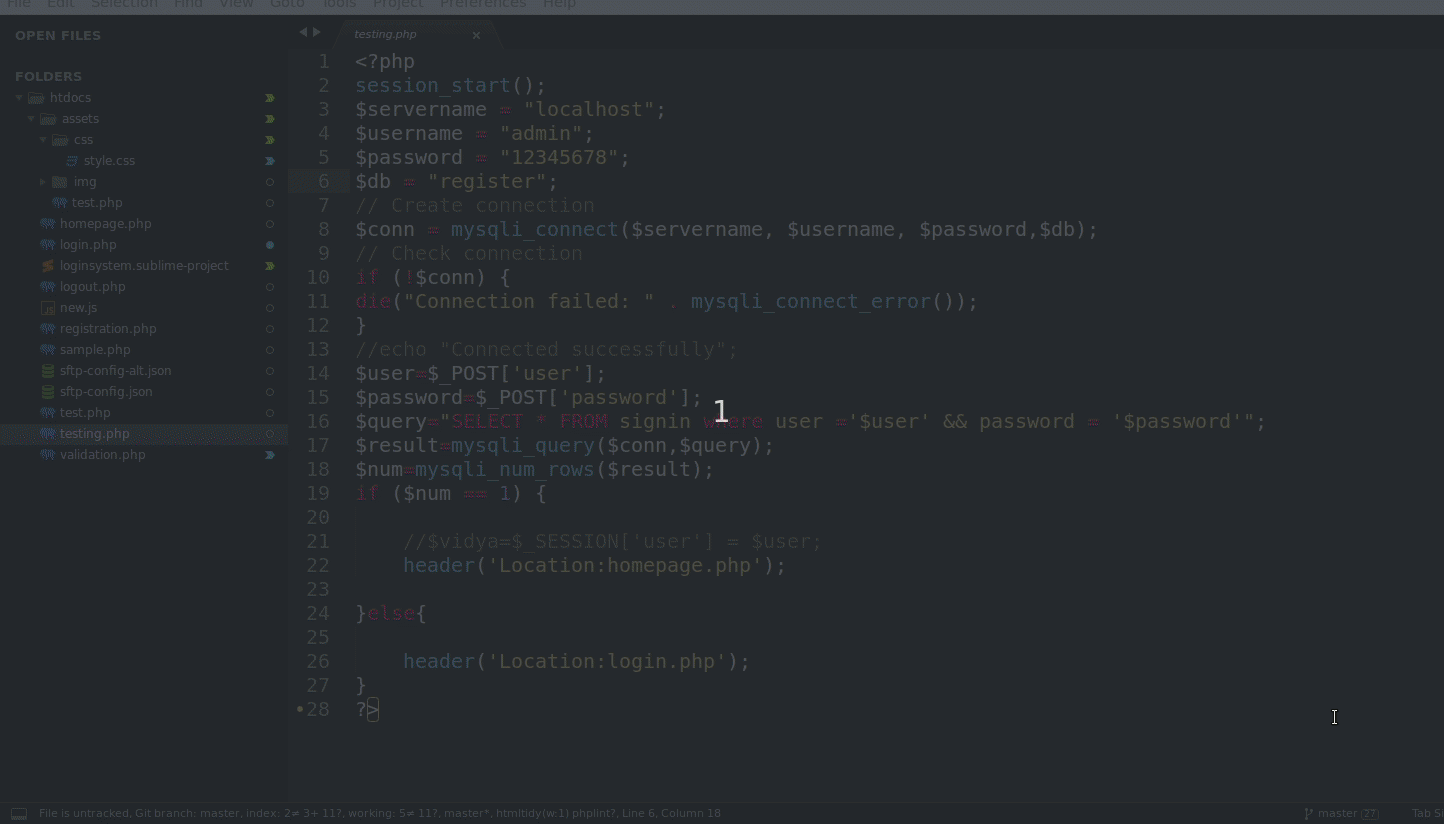The height and width of the screenshot is (824, 1444).
Task: Click the git branch icon beside master
Action: [1308, 813]
